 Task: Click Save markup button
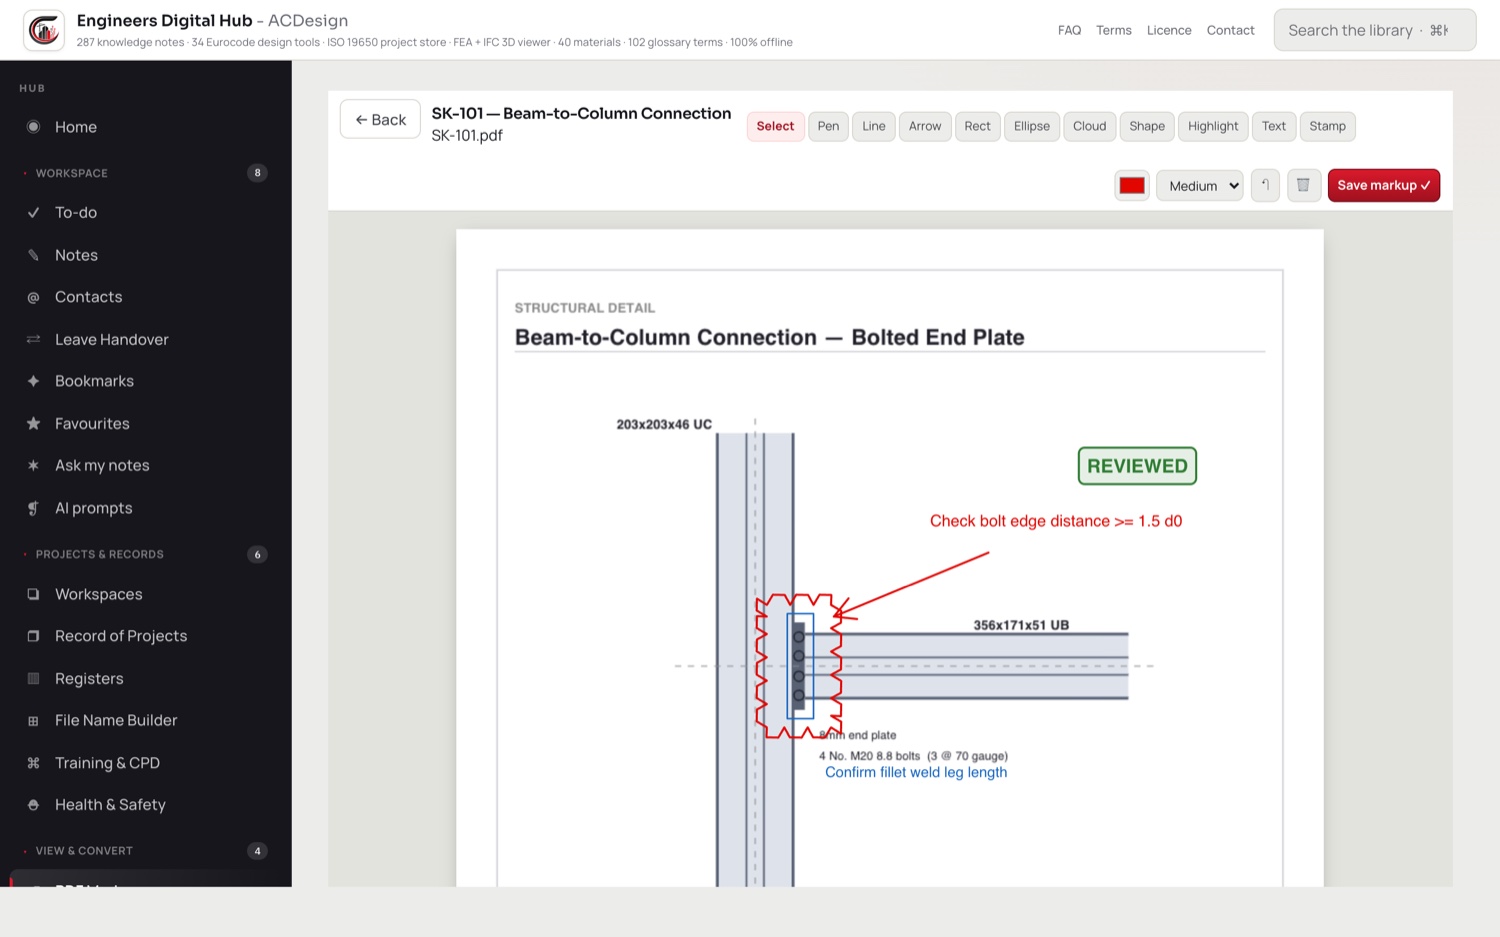pyautogui.click(x=1383, y=185)
